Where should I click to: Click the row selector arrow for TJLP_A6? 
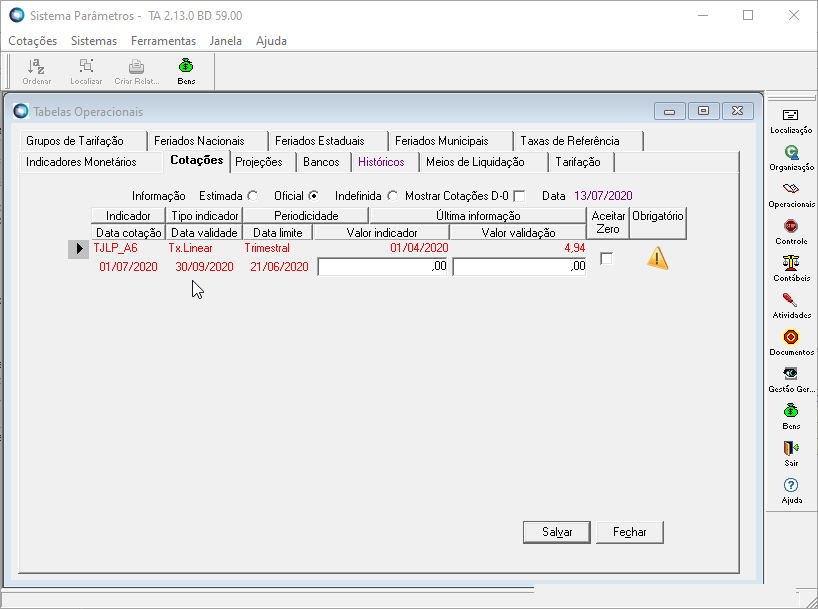point(78,248)
